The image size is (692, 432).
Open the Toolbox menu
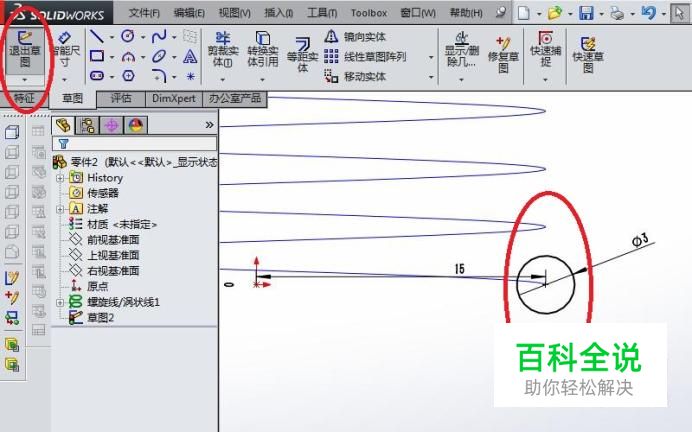tap(369, 13)
